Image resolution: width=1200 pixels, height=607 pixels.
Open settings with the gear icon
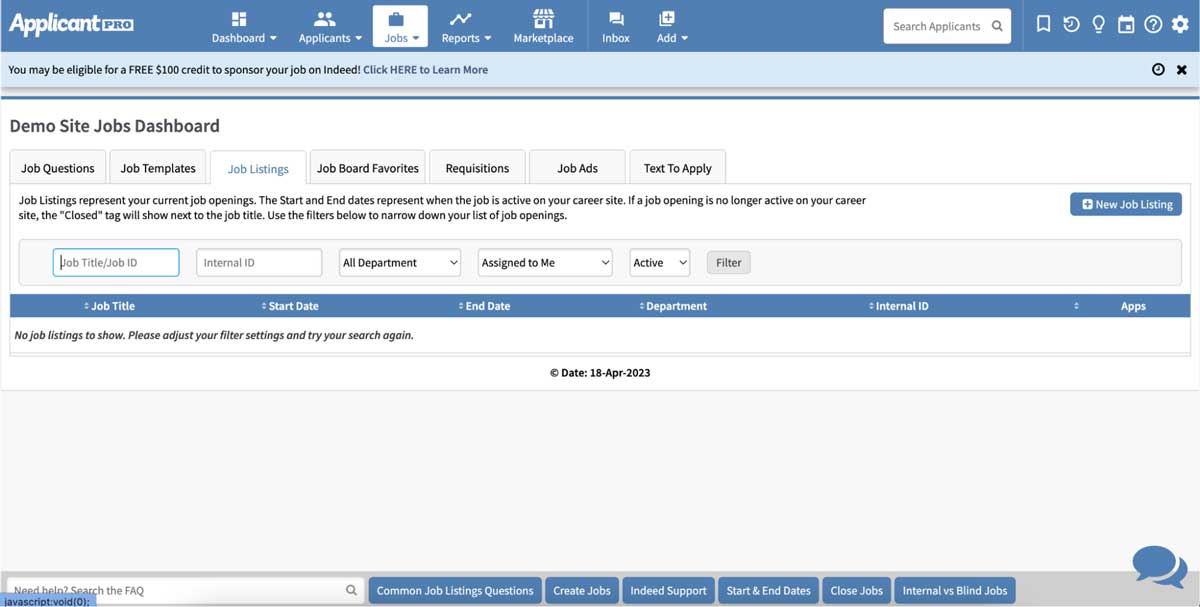pyautogui.click(x=1181, y=23)
